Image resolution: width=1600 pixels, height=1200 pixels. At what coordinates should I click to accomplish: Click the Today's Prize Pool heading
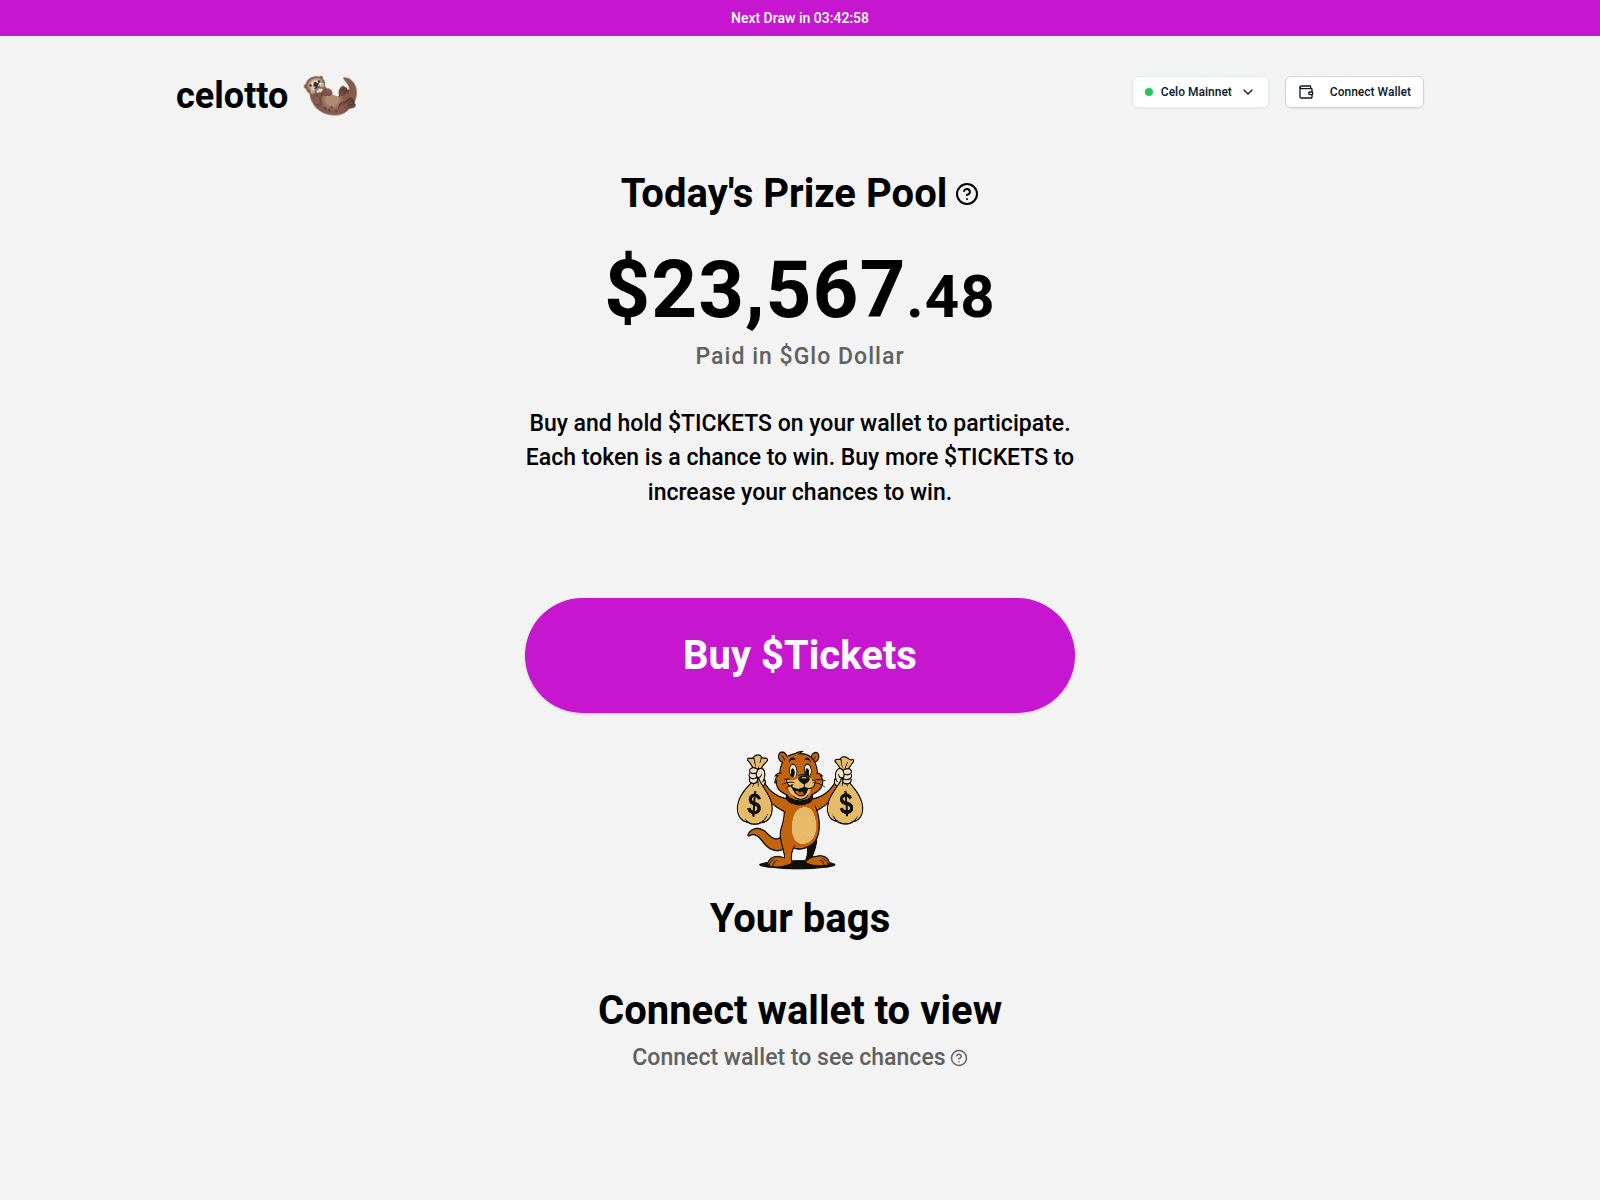pyautogui.click(x=784, y=193)
